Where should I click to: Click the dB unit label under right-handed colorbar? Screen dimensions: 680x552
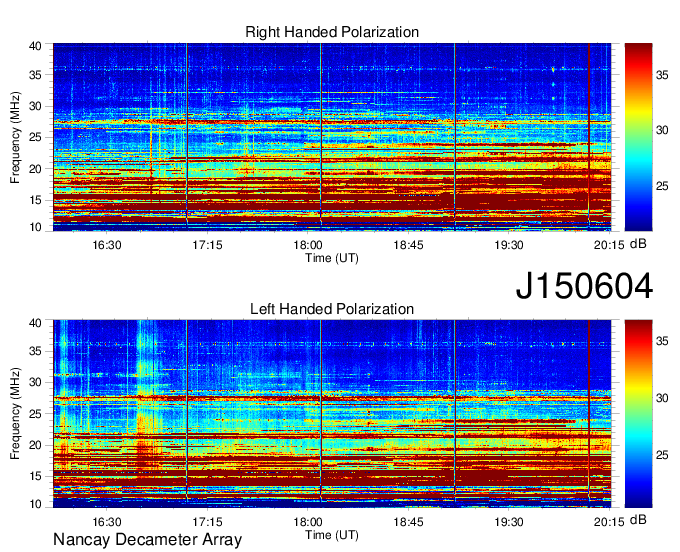(638, 244)
